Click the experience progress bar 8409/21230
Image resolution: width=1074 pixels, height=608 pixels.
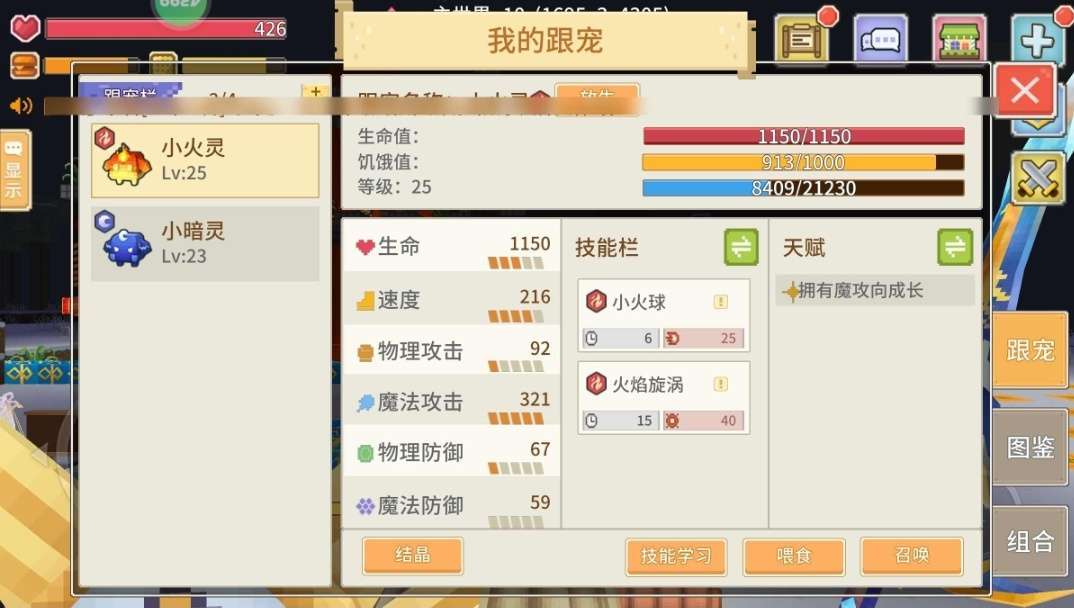tap(803, 188)
